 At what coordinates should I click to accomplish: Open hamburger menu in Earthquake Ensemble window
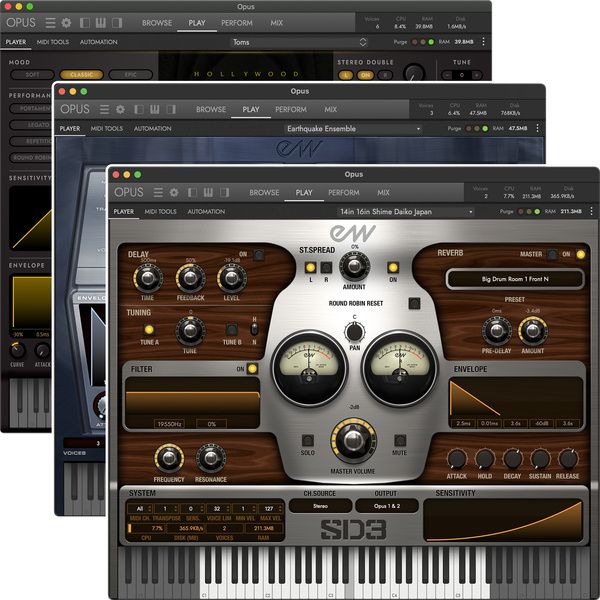pos(104,109)
